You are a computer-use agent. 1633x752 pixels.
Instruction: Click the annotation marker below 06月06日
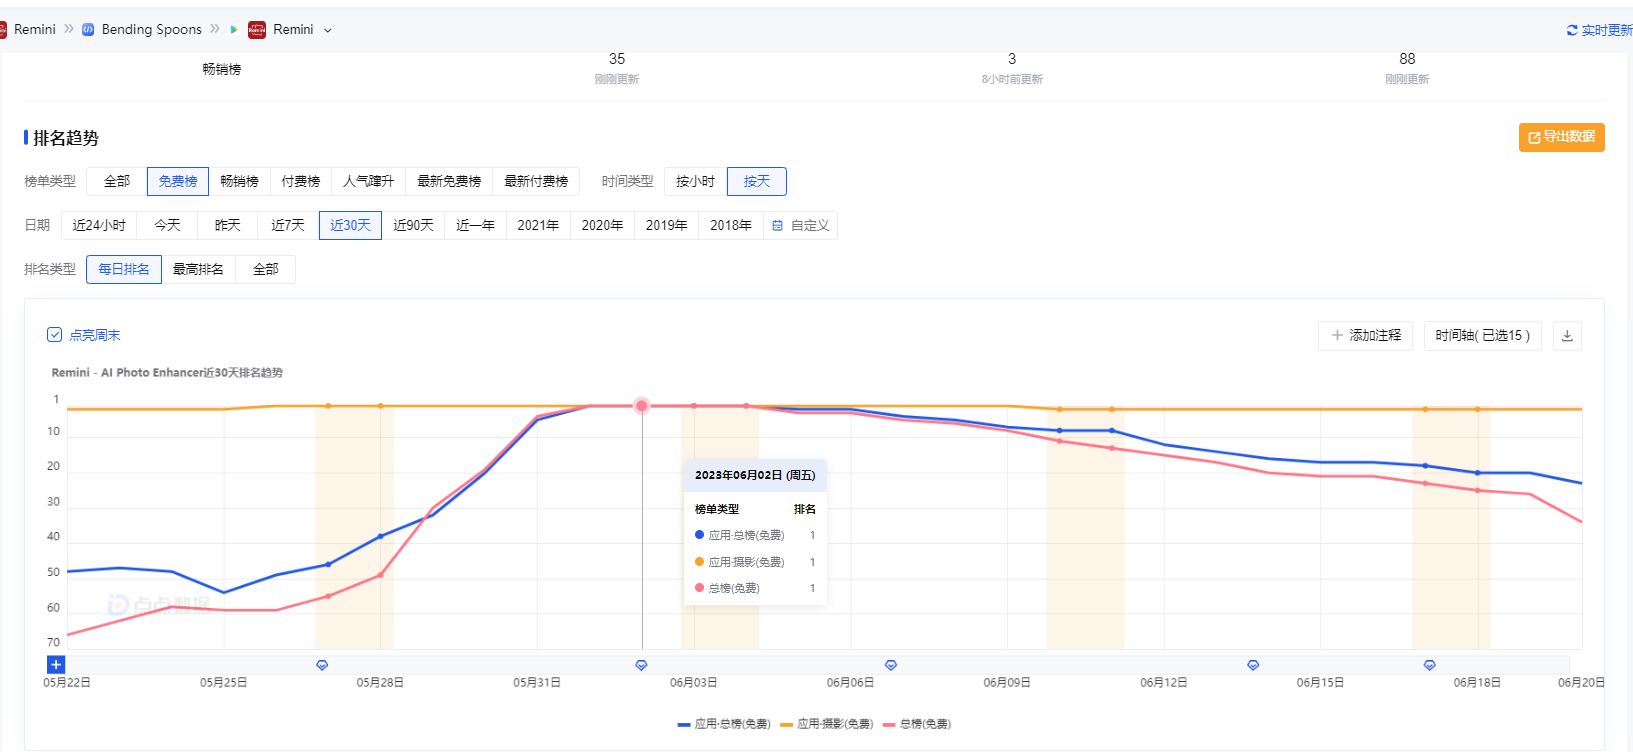[891, 665]
